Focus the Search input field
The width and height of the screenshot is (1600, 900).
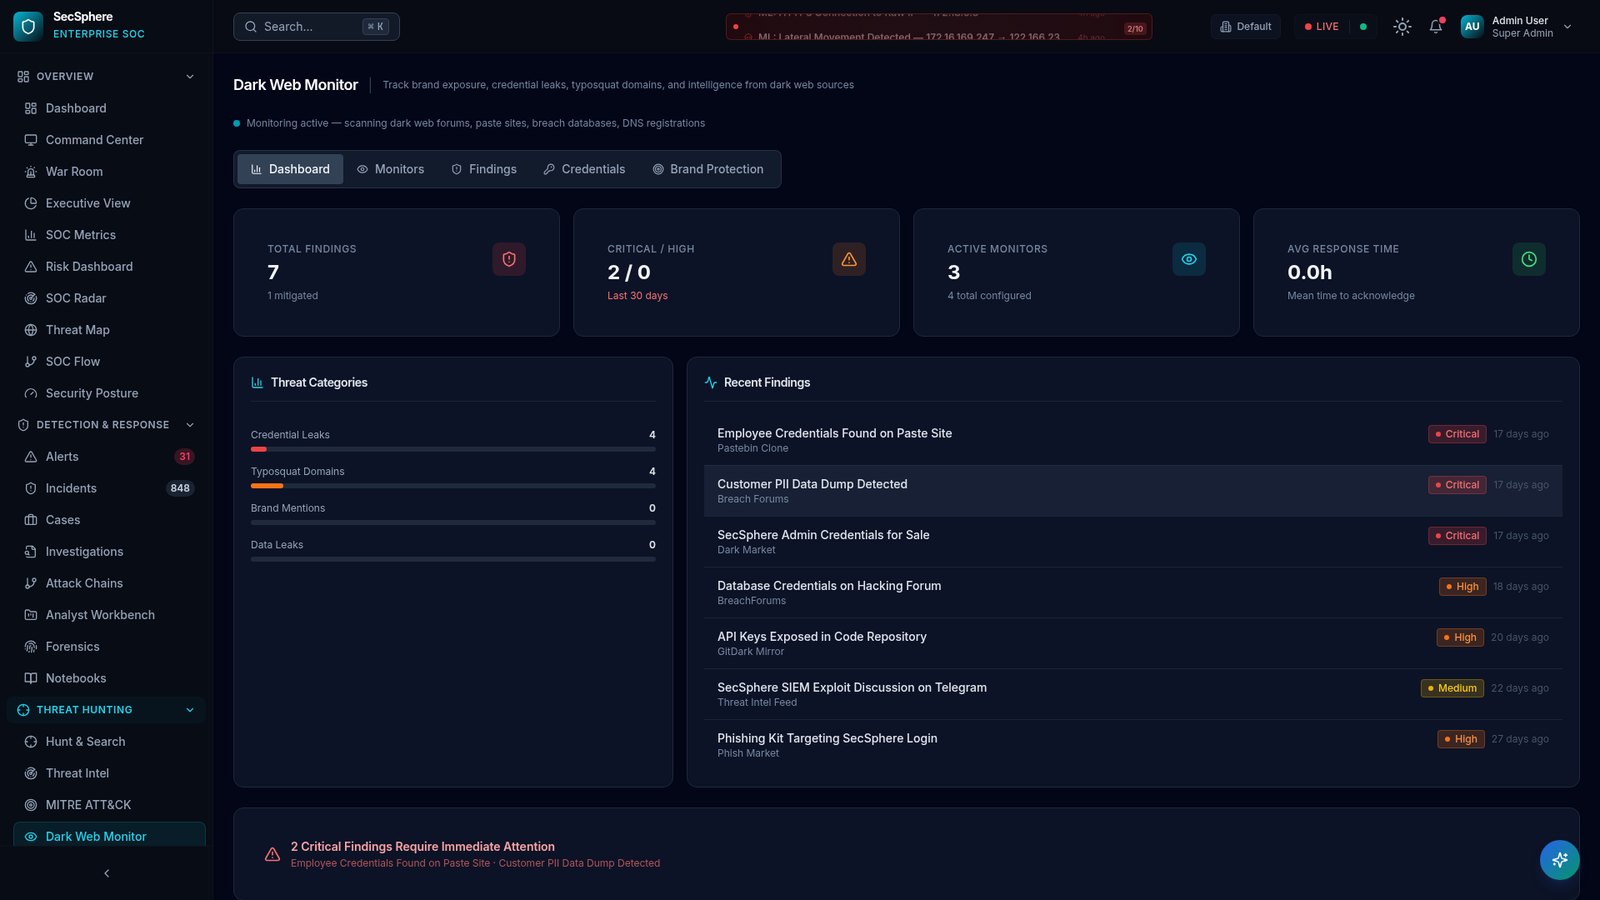[x=316, y=27]
